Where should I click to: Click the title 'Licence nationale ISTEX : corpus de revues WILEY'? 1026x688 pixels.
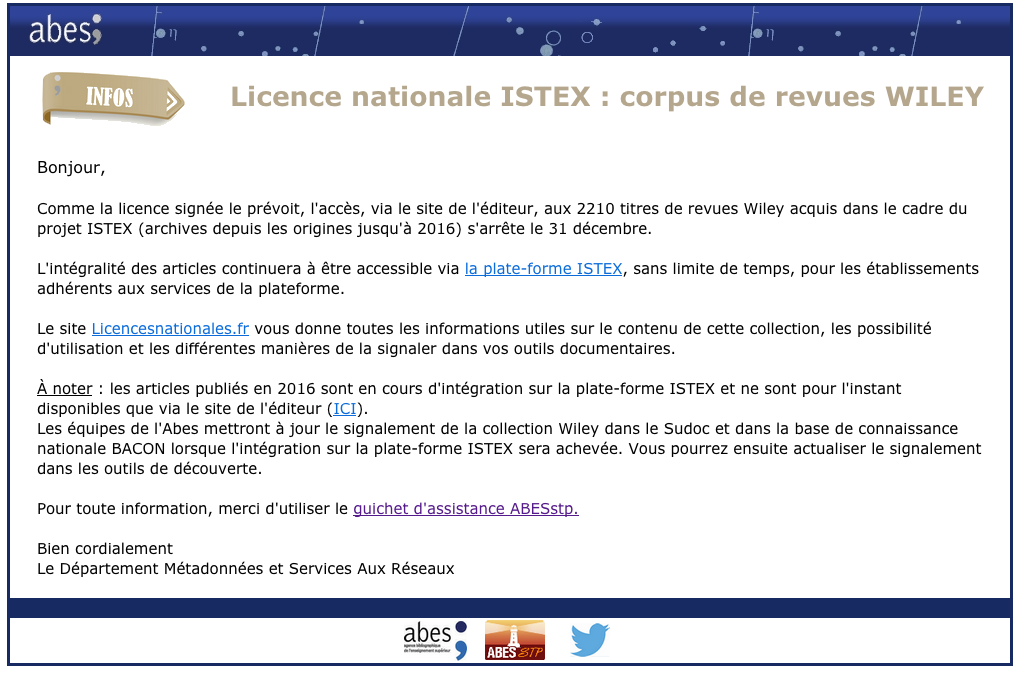(607, 97)
